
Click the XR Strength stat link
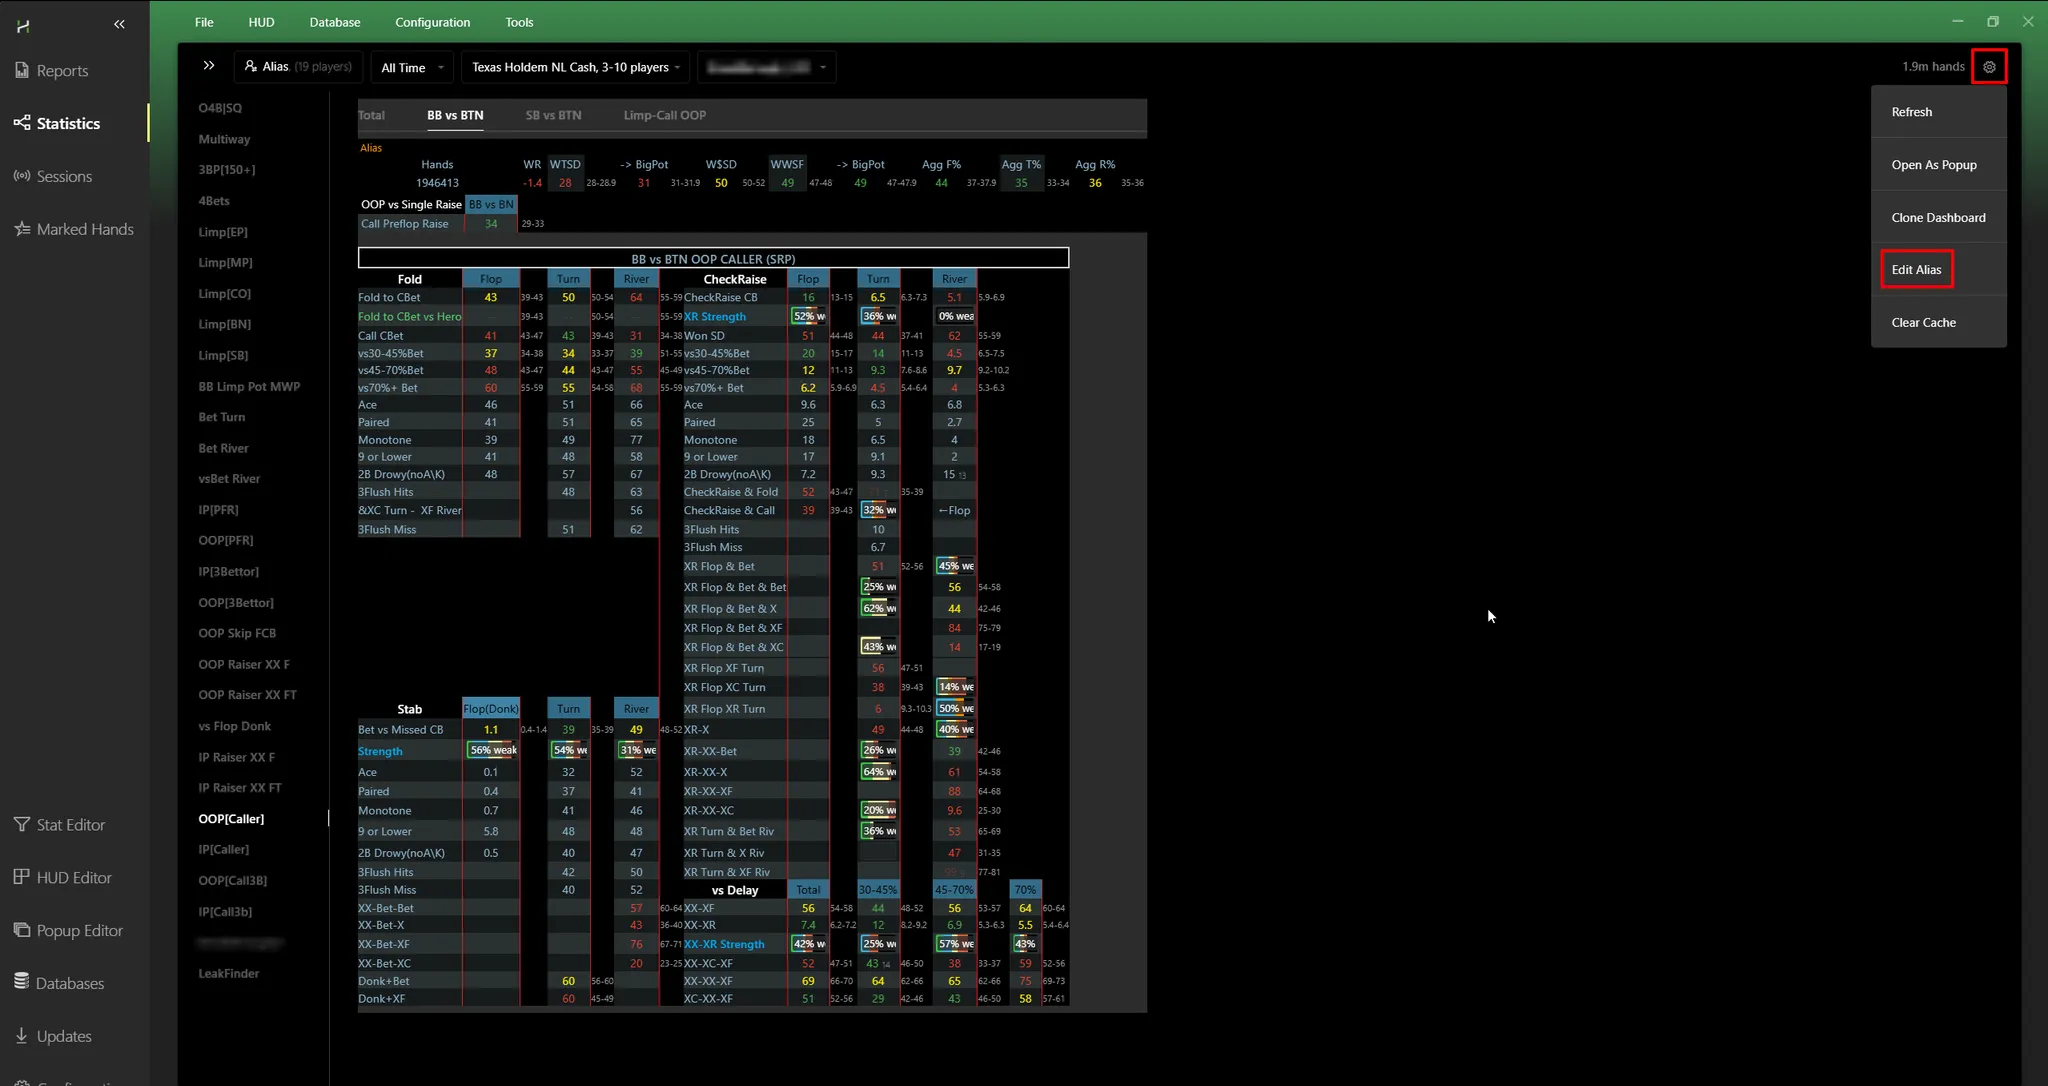[715, 316]
